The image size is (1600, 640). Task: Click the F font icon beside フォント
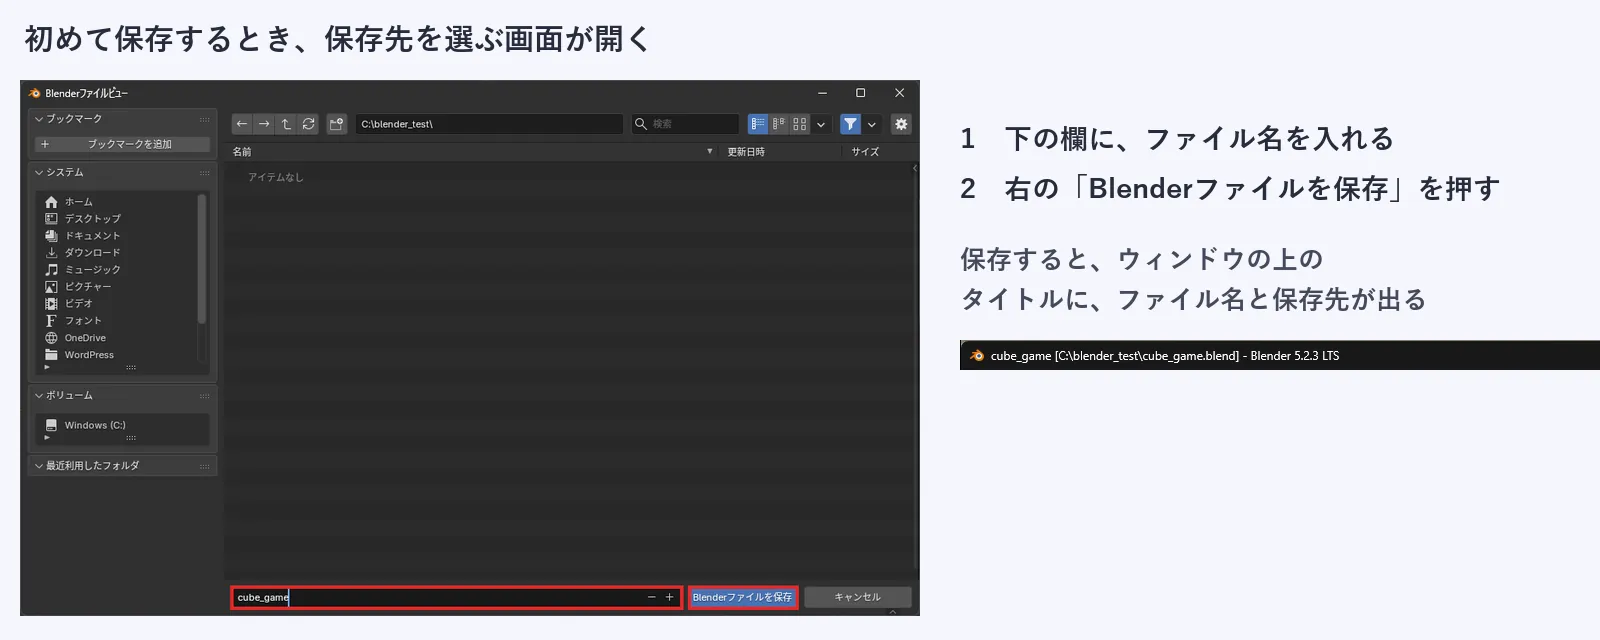point(51,321)
